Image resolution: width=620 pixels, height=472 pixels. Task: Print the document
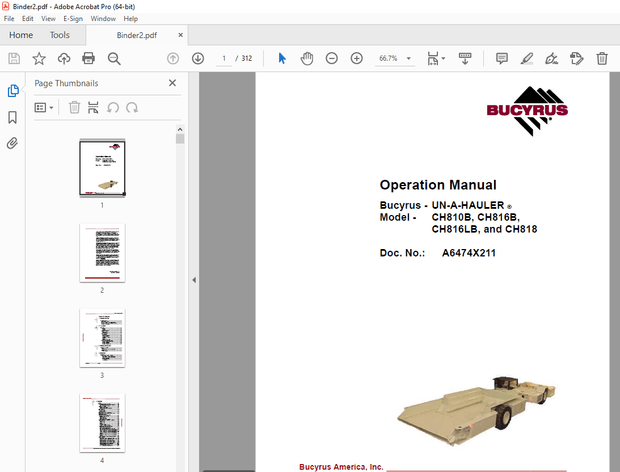(88, 59)
